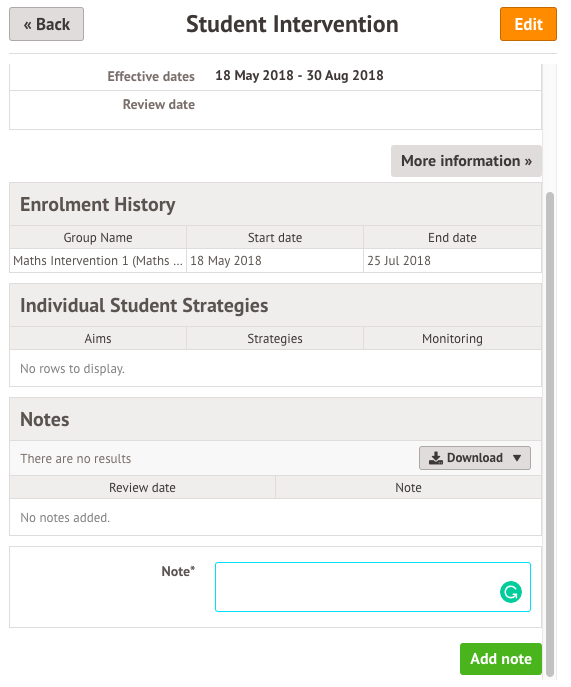
Task: Submit with the Add note button
Action: tap(501, 659)
